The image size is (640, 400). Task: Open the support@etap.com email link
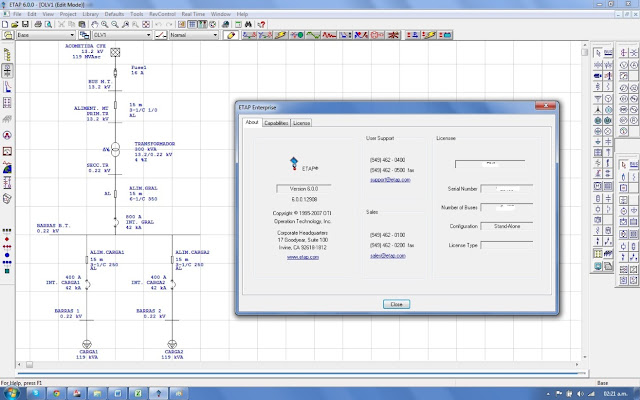coord(390,180)
